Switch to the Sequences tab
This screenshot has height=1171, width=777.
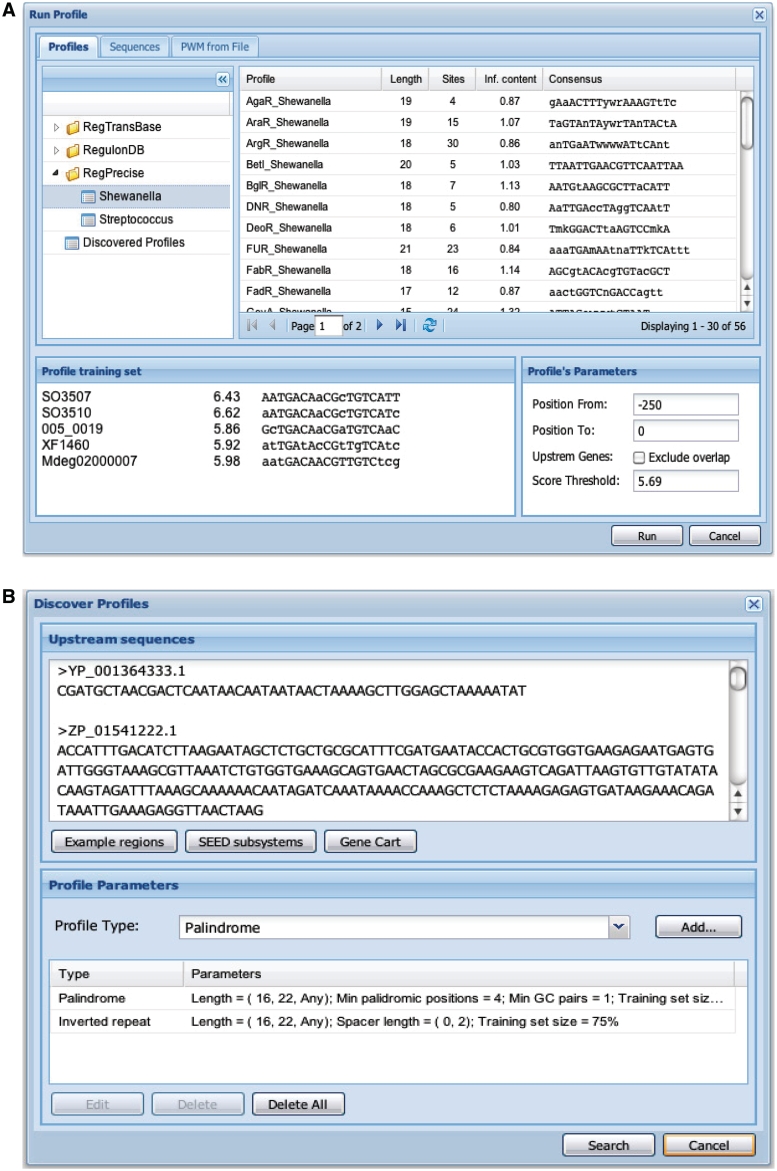point(133,47)
